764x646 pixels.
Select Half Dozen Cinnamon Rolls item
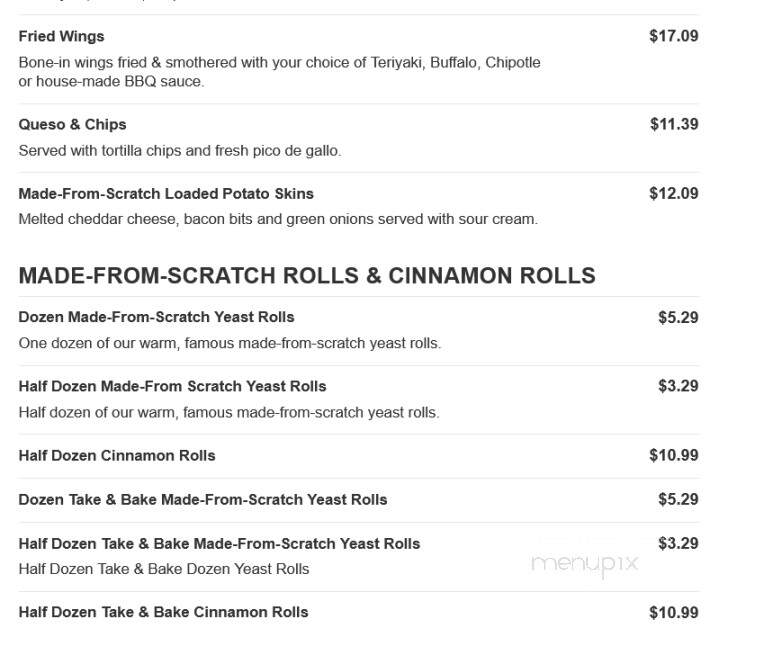117,456
